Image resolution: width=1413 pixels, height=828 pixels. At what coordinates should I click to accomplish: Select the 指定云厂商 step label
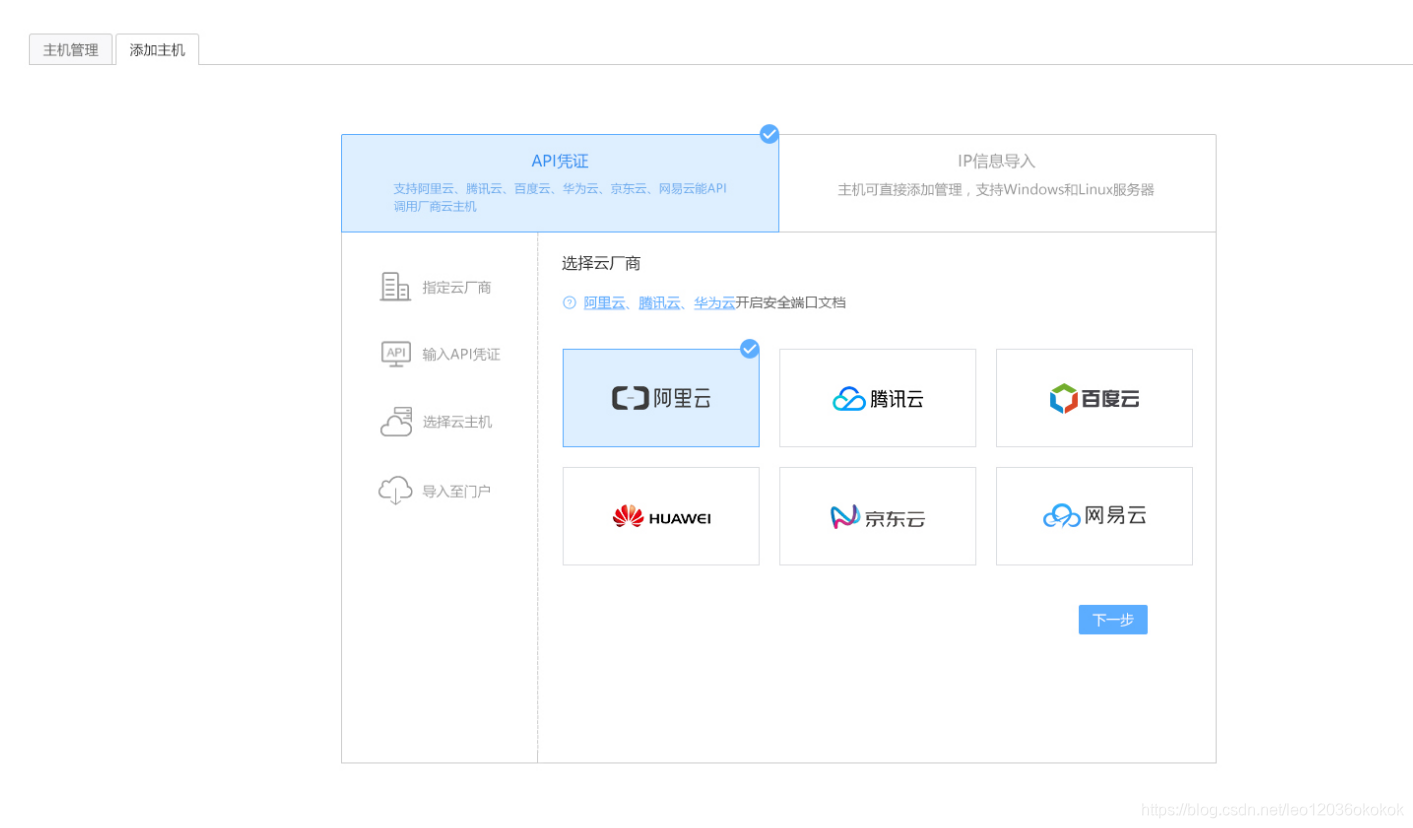click(x=457, y=287)
